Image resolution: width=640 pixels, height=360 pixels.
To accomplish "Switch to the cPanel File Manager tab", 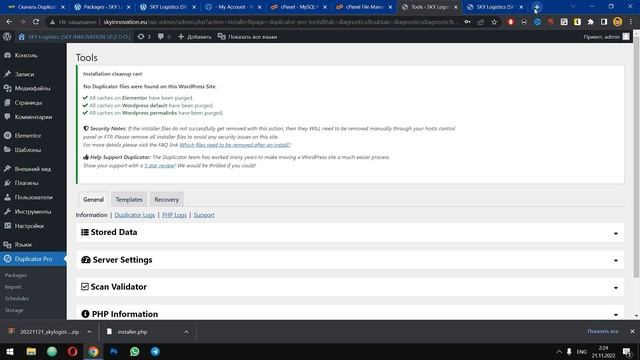I will tap(363, 7).
